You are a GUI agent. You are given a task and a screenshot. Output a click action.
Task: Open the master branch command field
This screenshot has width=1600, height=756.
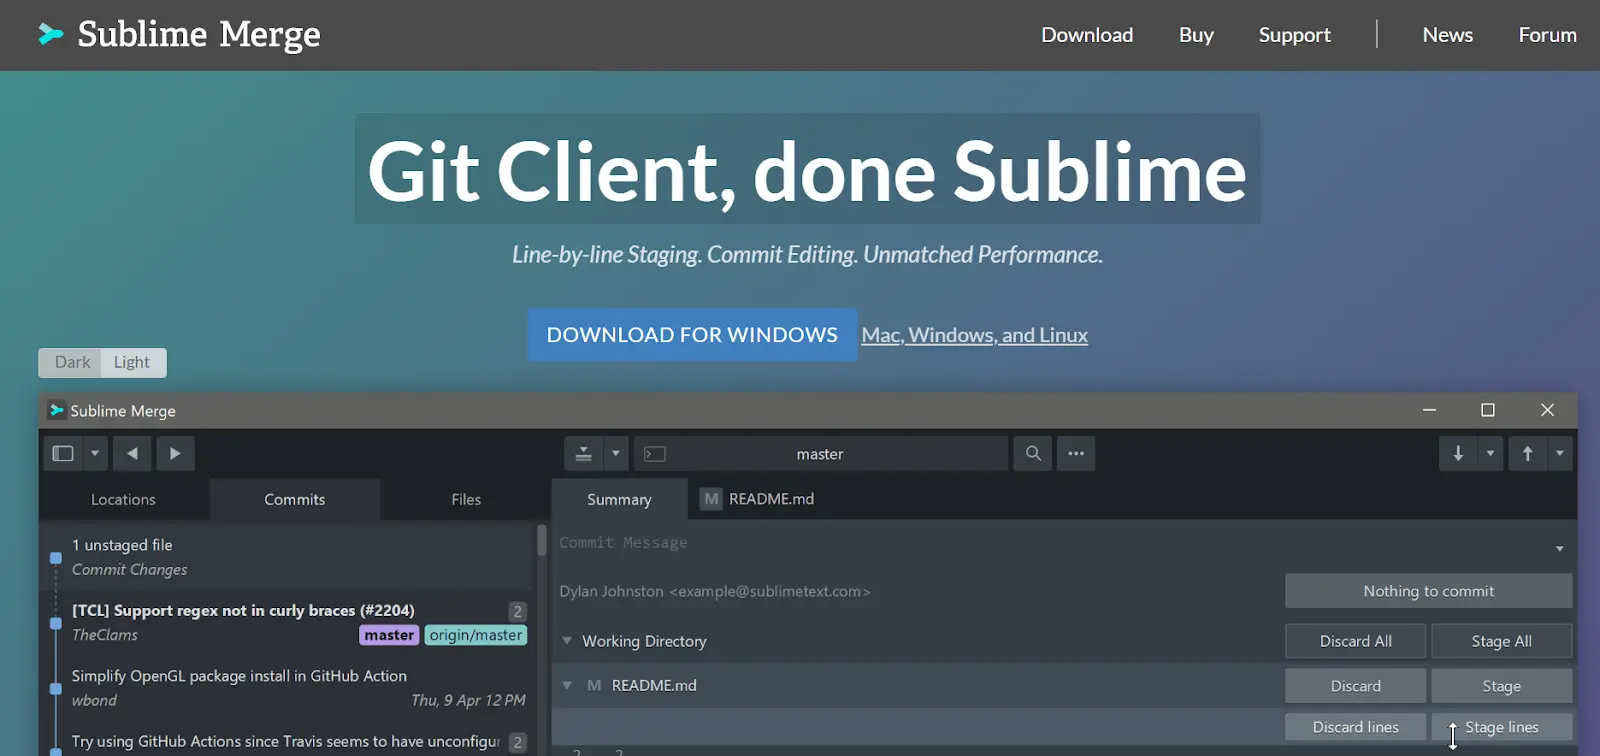[820, 454]
